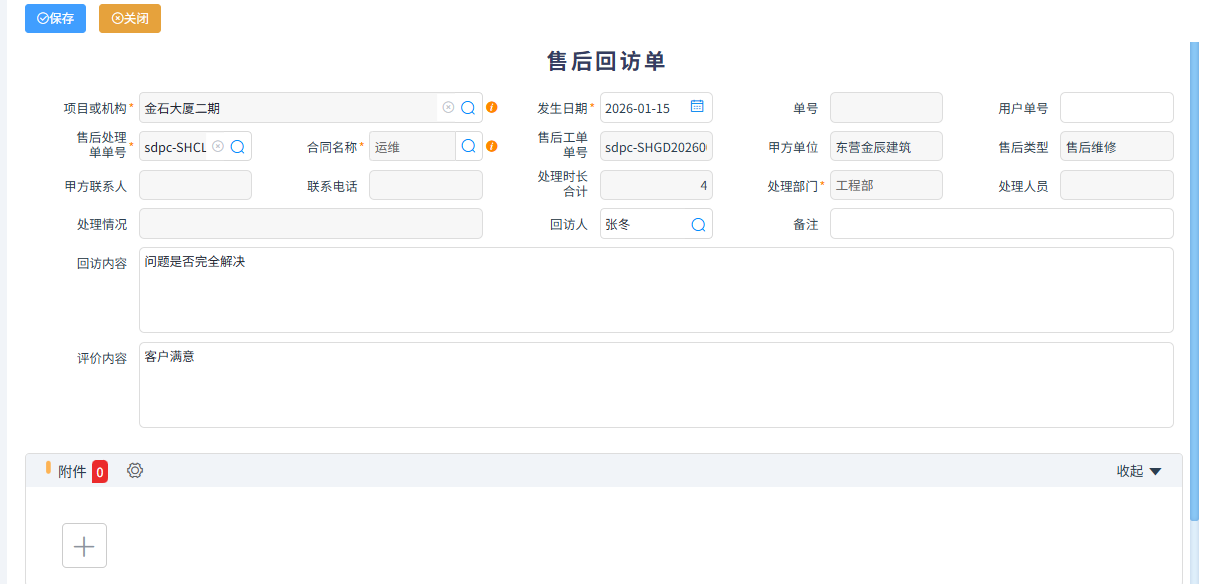Click the 关闭 button
The image size is (1208, 584).
(x=130, y=19)
